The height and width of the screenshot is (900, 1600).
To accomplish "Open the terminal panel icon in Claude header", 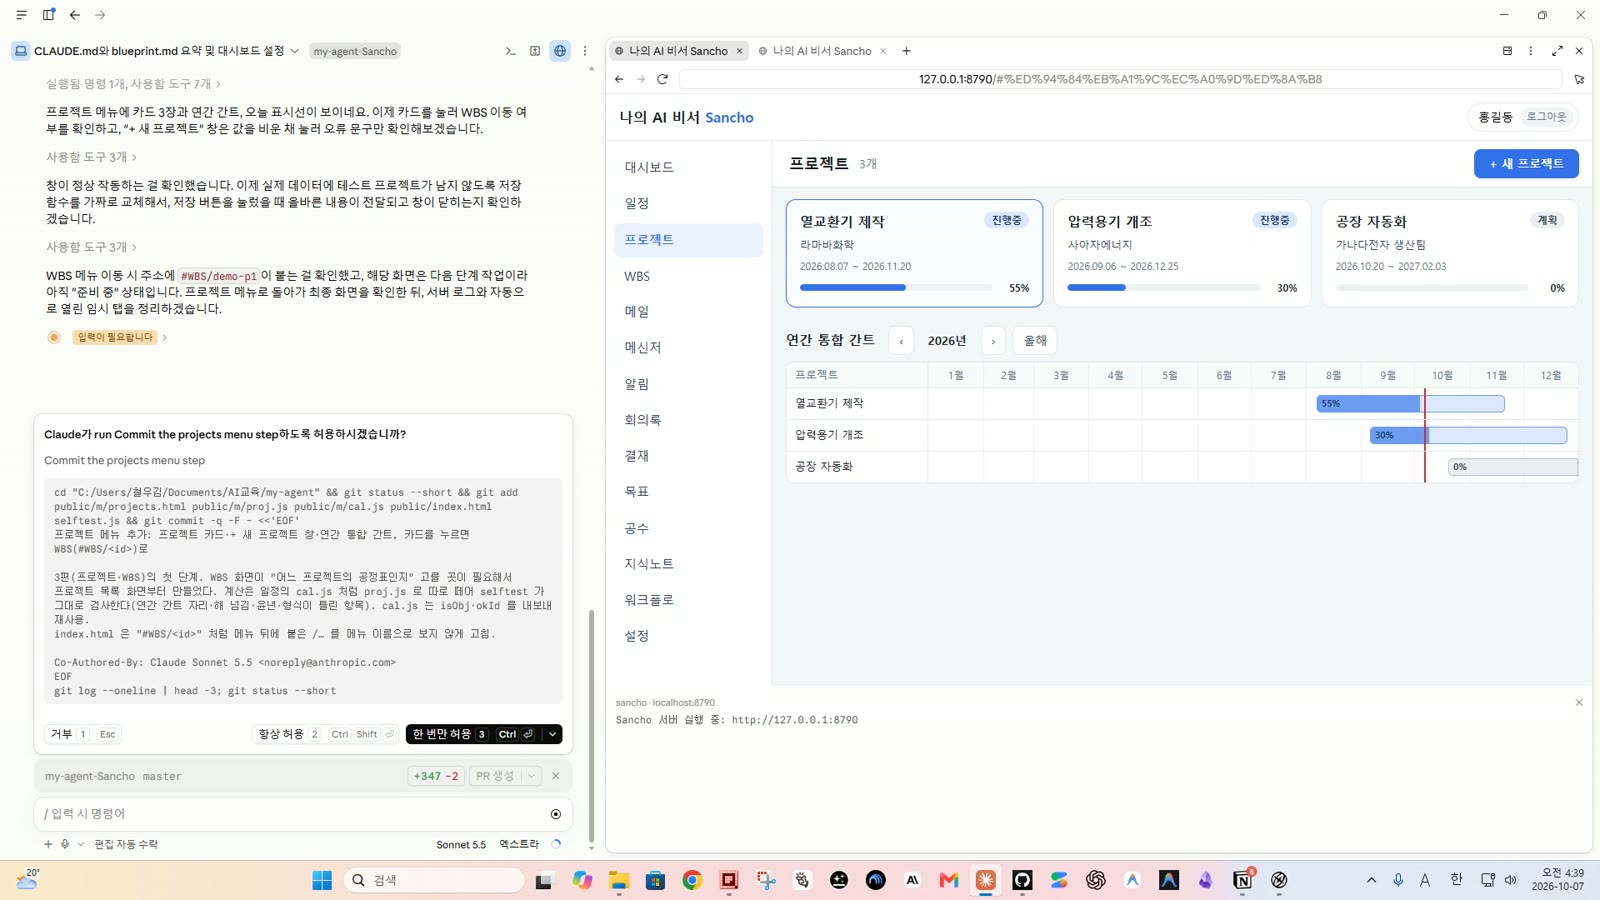I will click(x=510, y=51).
